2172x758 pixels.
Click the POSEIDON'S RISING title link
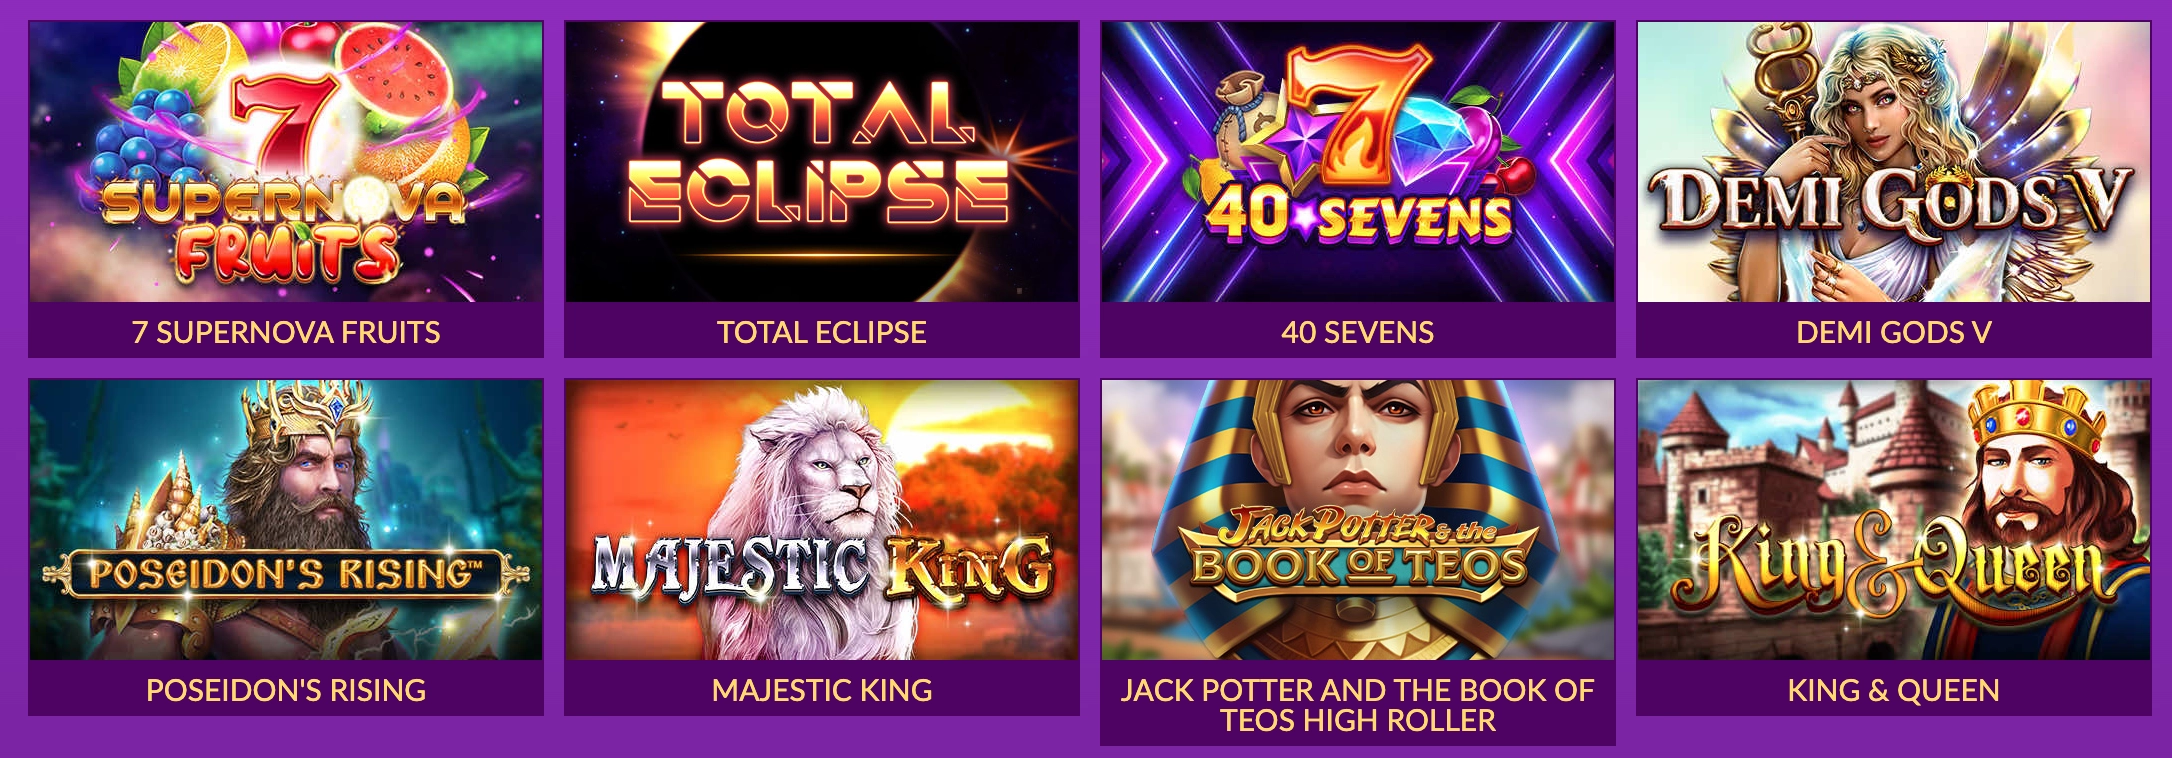[x=285, y=688]
